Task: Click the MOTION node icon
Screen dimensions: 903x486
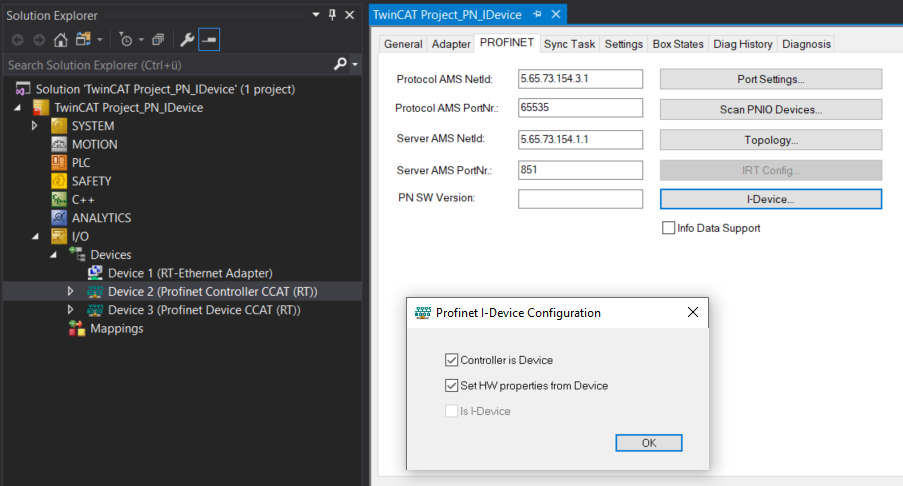Action: click(x=59, y=144)
